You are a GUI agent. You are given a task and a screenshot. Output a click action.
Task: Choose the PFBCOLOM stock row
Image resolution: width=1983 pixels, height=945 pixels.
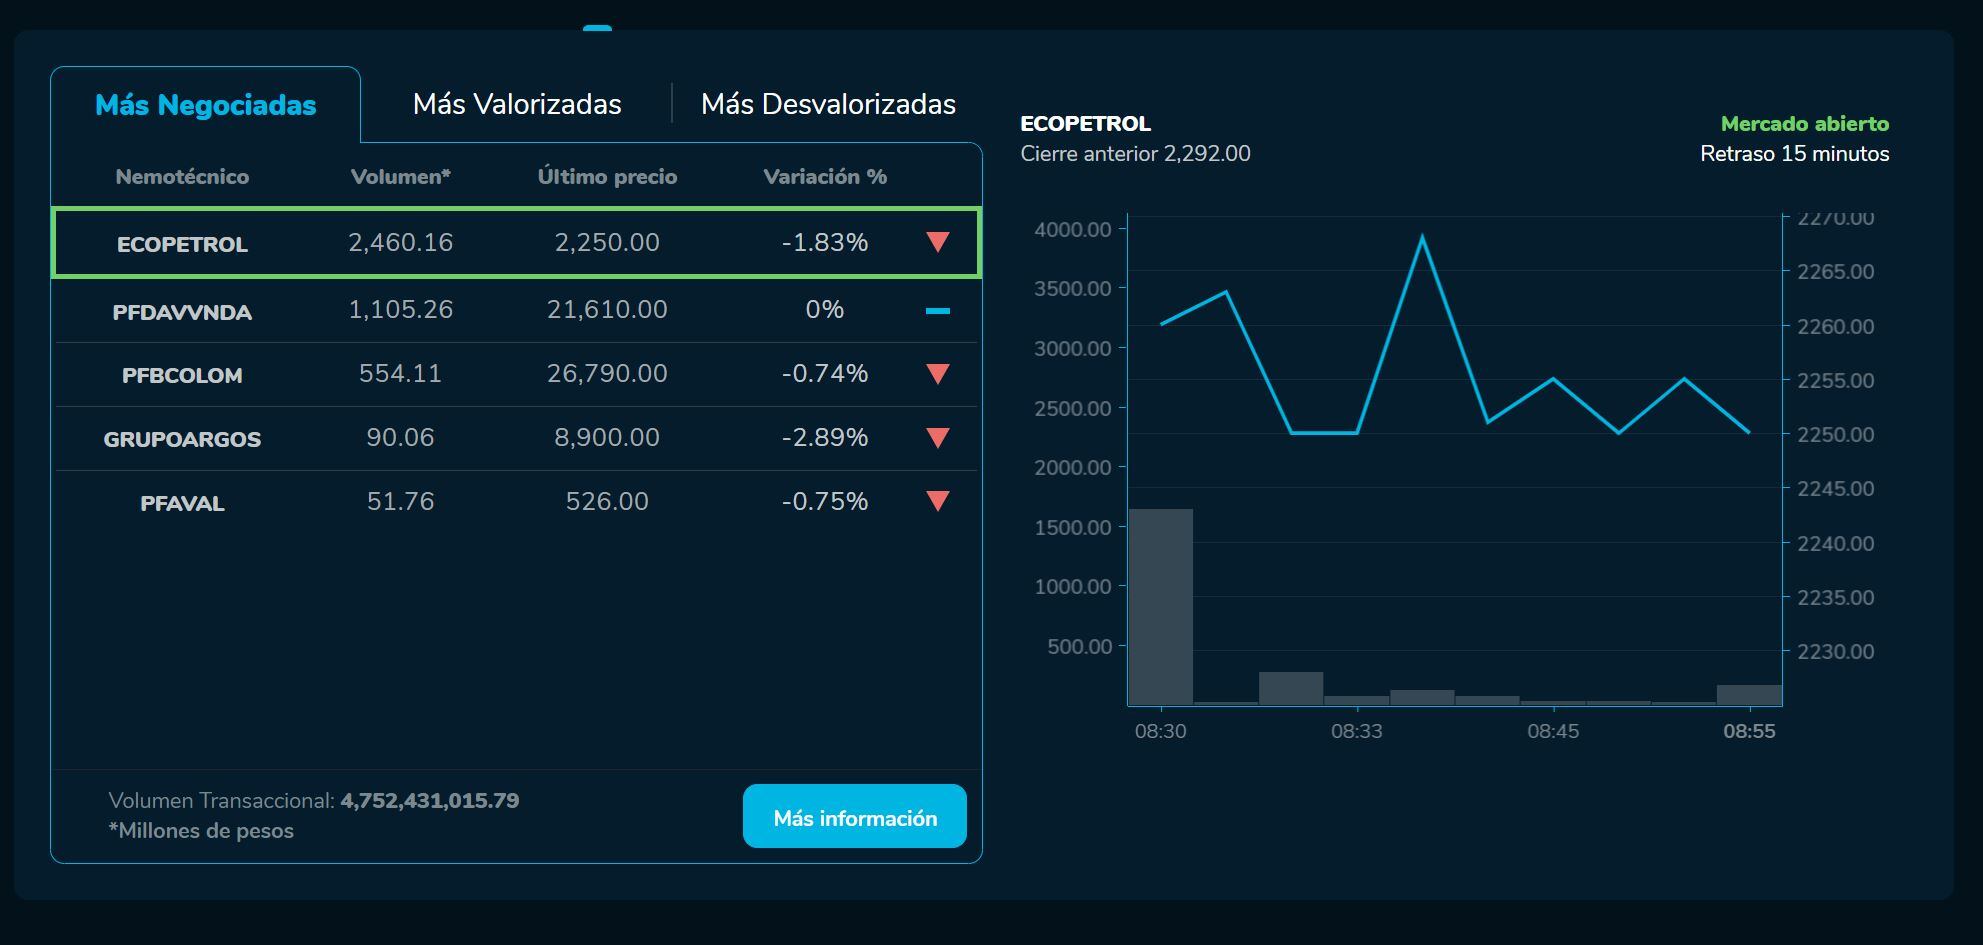[182, 376]
